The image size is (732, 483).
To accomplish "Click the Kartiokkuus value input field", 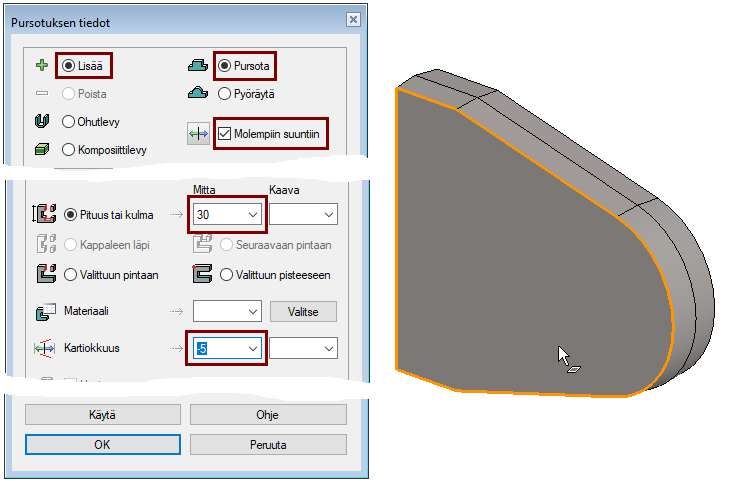I will coord(217,348).
